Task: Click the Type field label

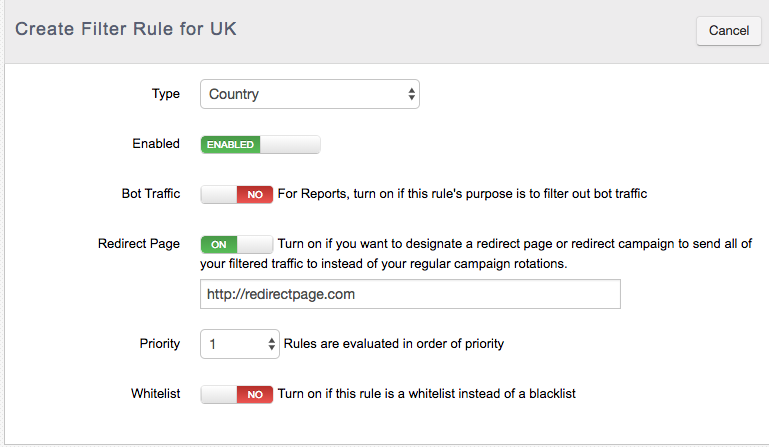Action: click(166, 94)
